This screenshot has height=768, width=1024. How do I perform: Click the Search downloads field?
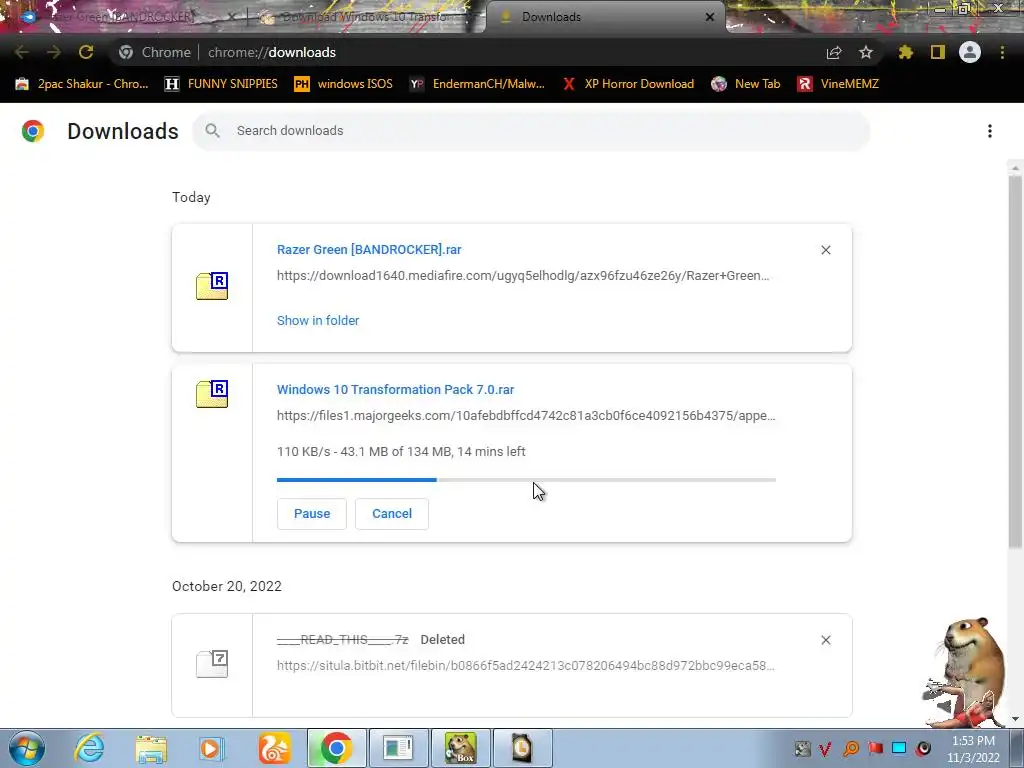point(531,131)
